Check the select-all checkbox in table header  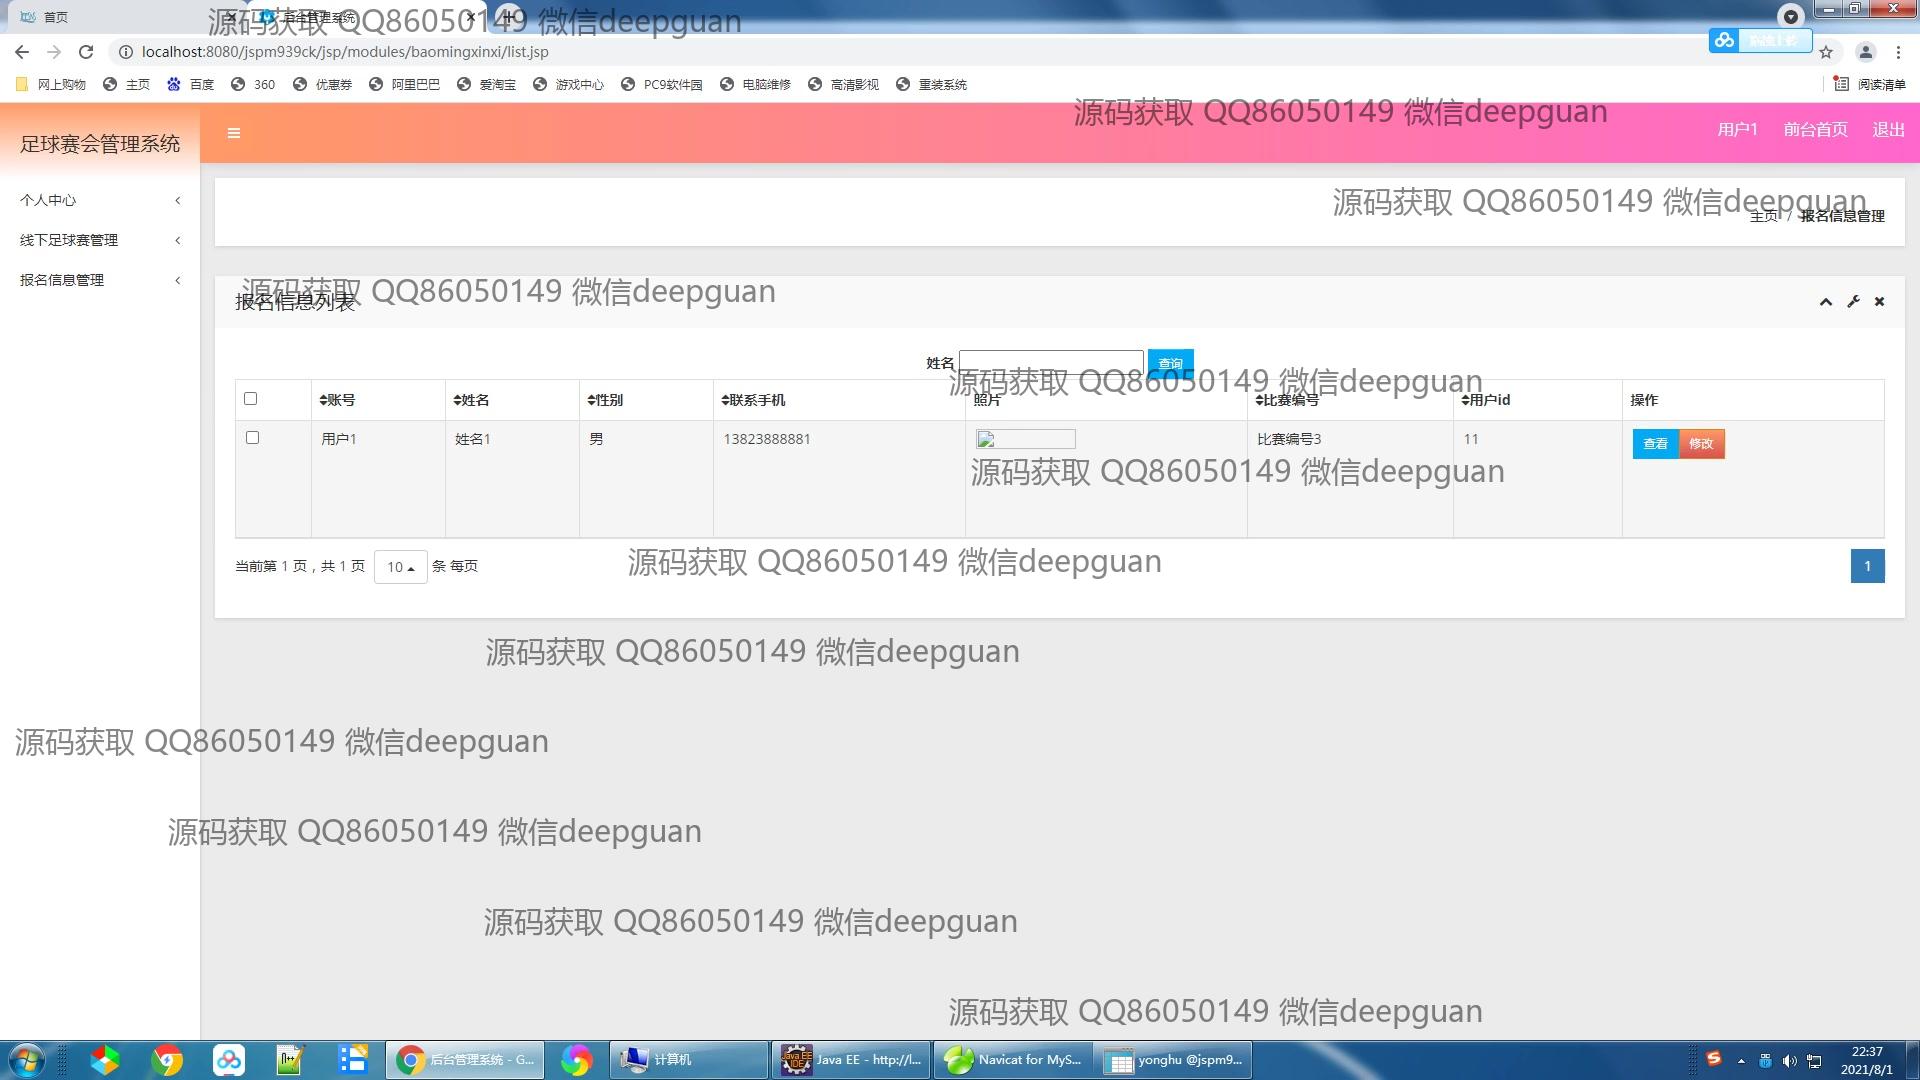[251, 399]
